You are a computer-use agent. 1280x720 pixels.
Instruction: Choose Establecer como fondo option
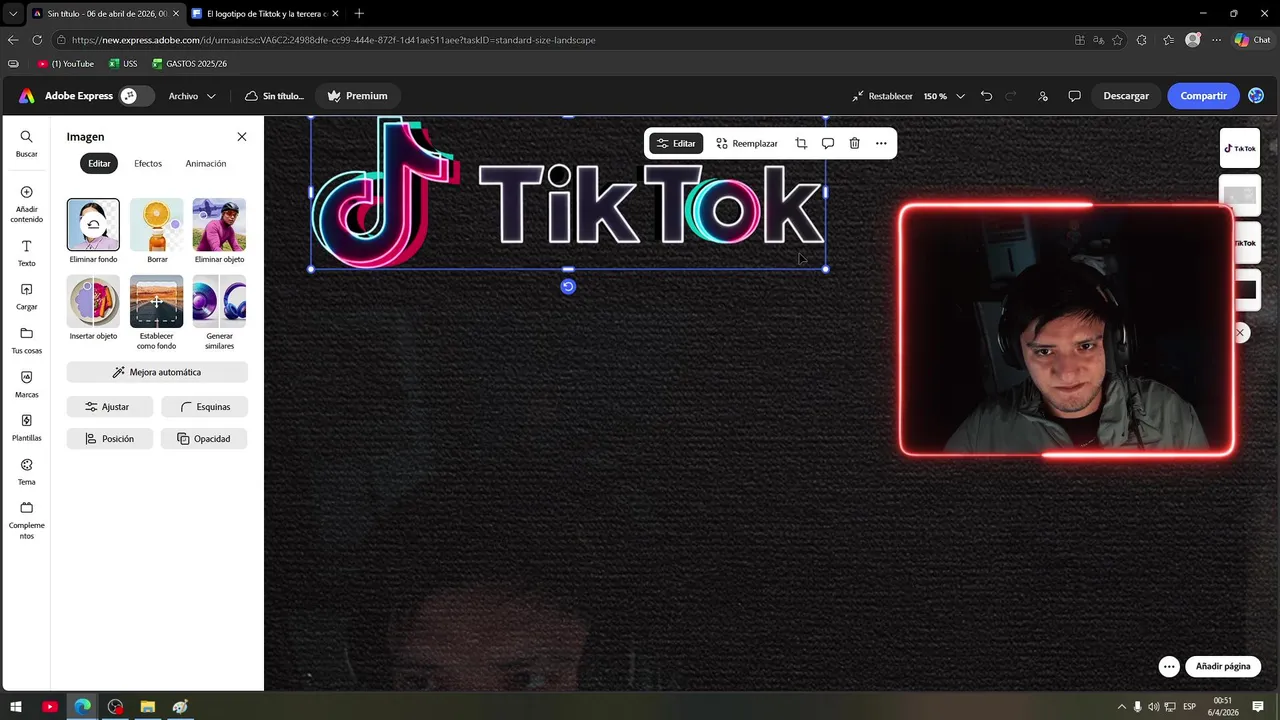tap(157, 313)
